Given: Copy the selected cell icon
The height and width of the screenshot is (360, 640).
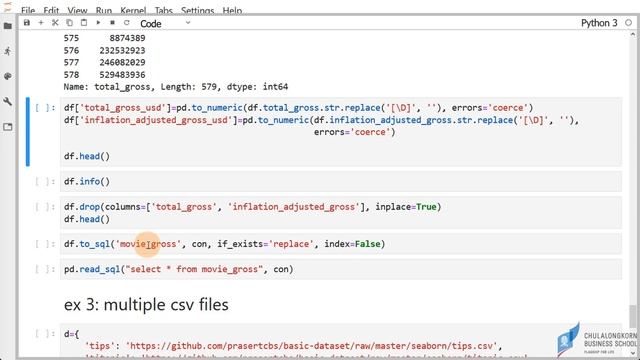Looking at the screenshot, I should 69,23.
